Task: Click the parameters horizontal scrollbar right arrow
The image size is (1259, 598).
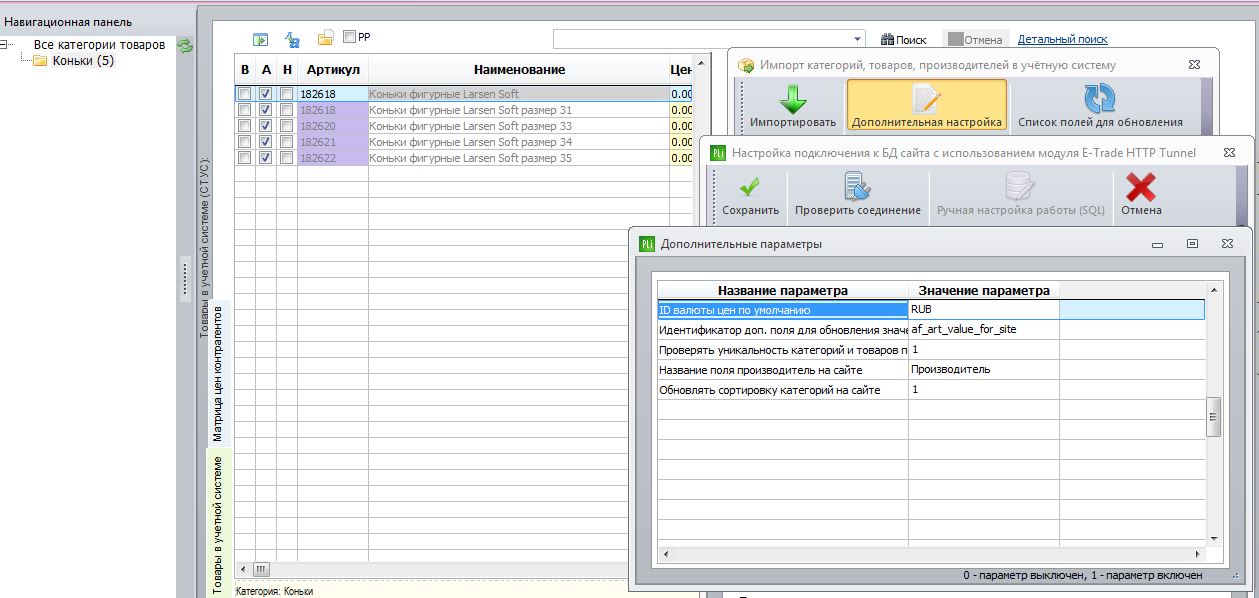Action: tap(1197, 554)
